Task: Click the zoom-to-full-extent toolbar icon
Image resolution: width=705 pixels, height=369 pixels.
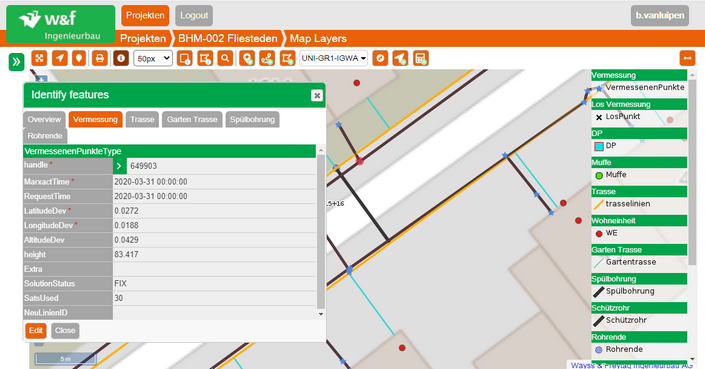Action: coord(40,58)
